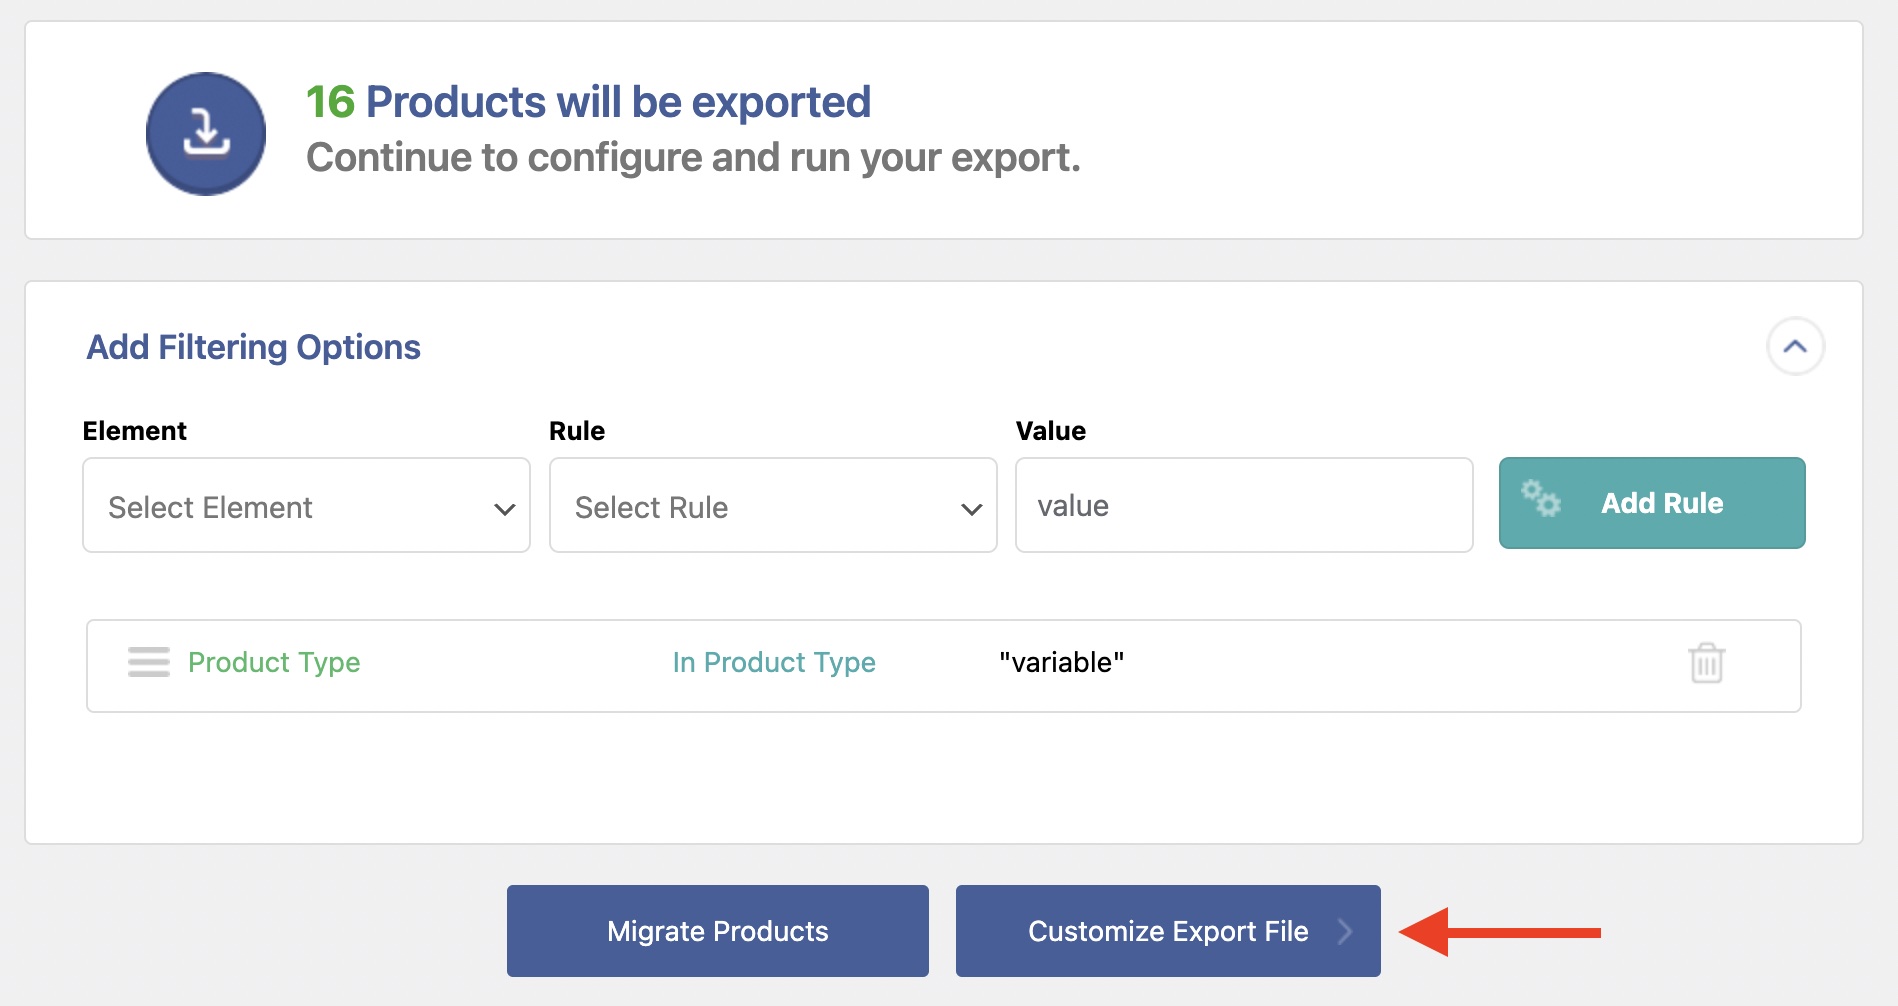Collapse the Add Filtering Options panel
This screenshot has height=1006, width=1898.
(x=1795, y=347)
